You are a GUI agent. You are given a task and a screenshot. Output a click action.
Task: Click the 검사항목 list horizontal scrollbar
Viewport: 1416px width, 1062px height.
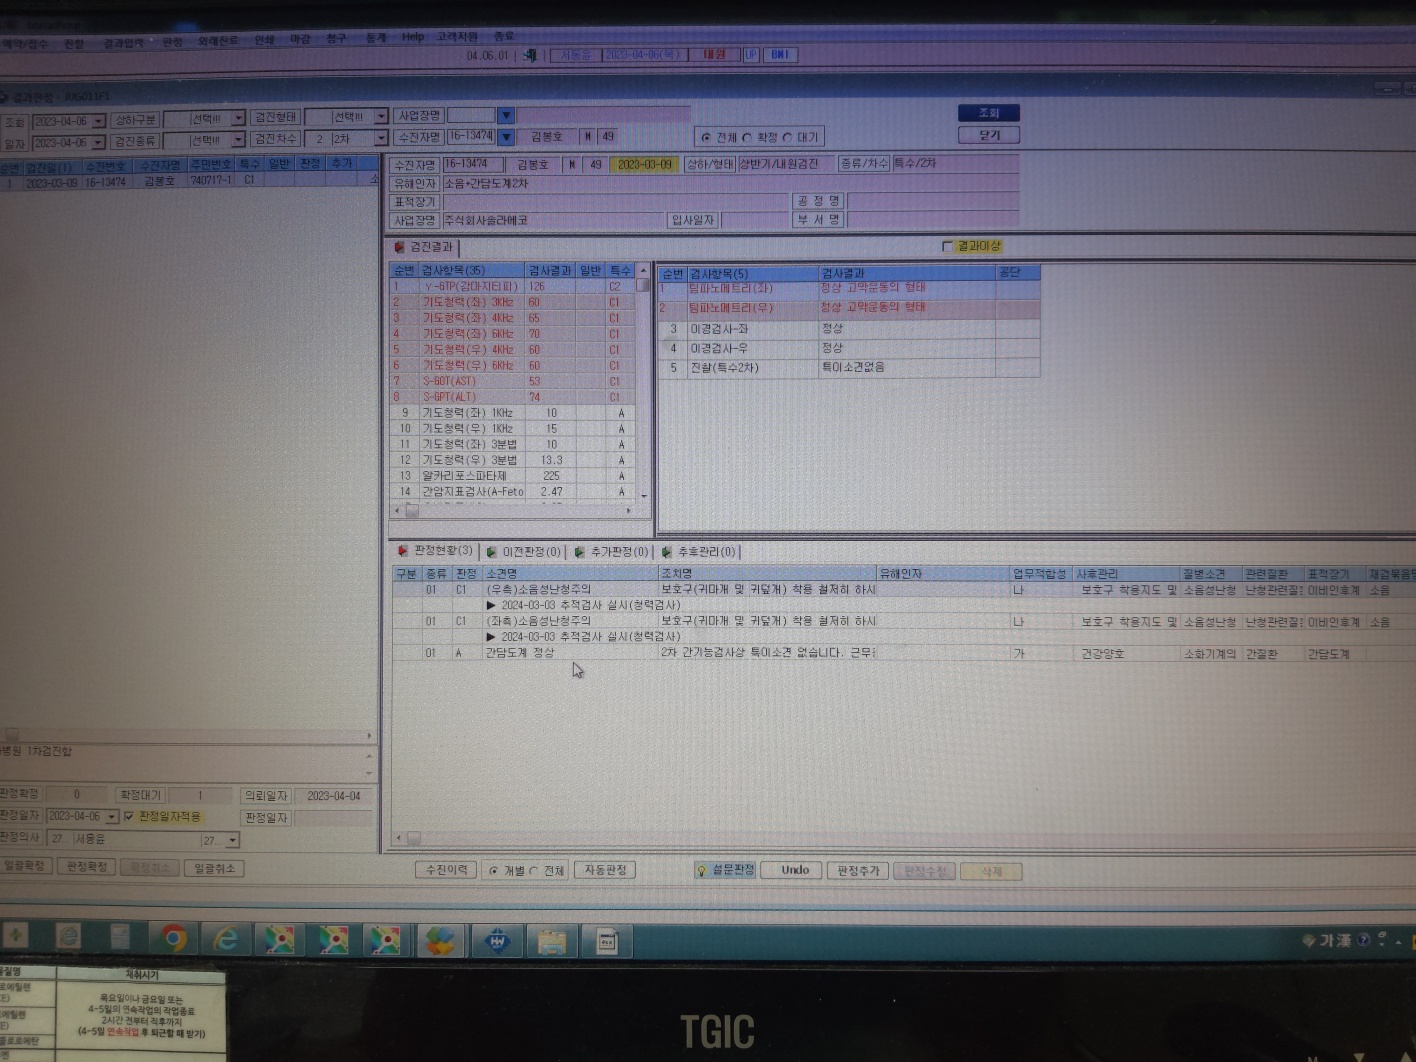(513, 511)
